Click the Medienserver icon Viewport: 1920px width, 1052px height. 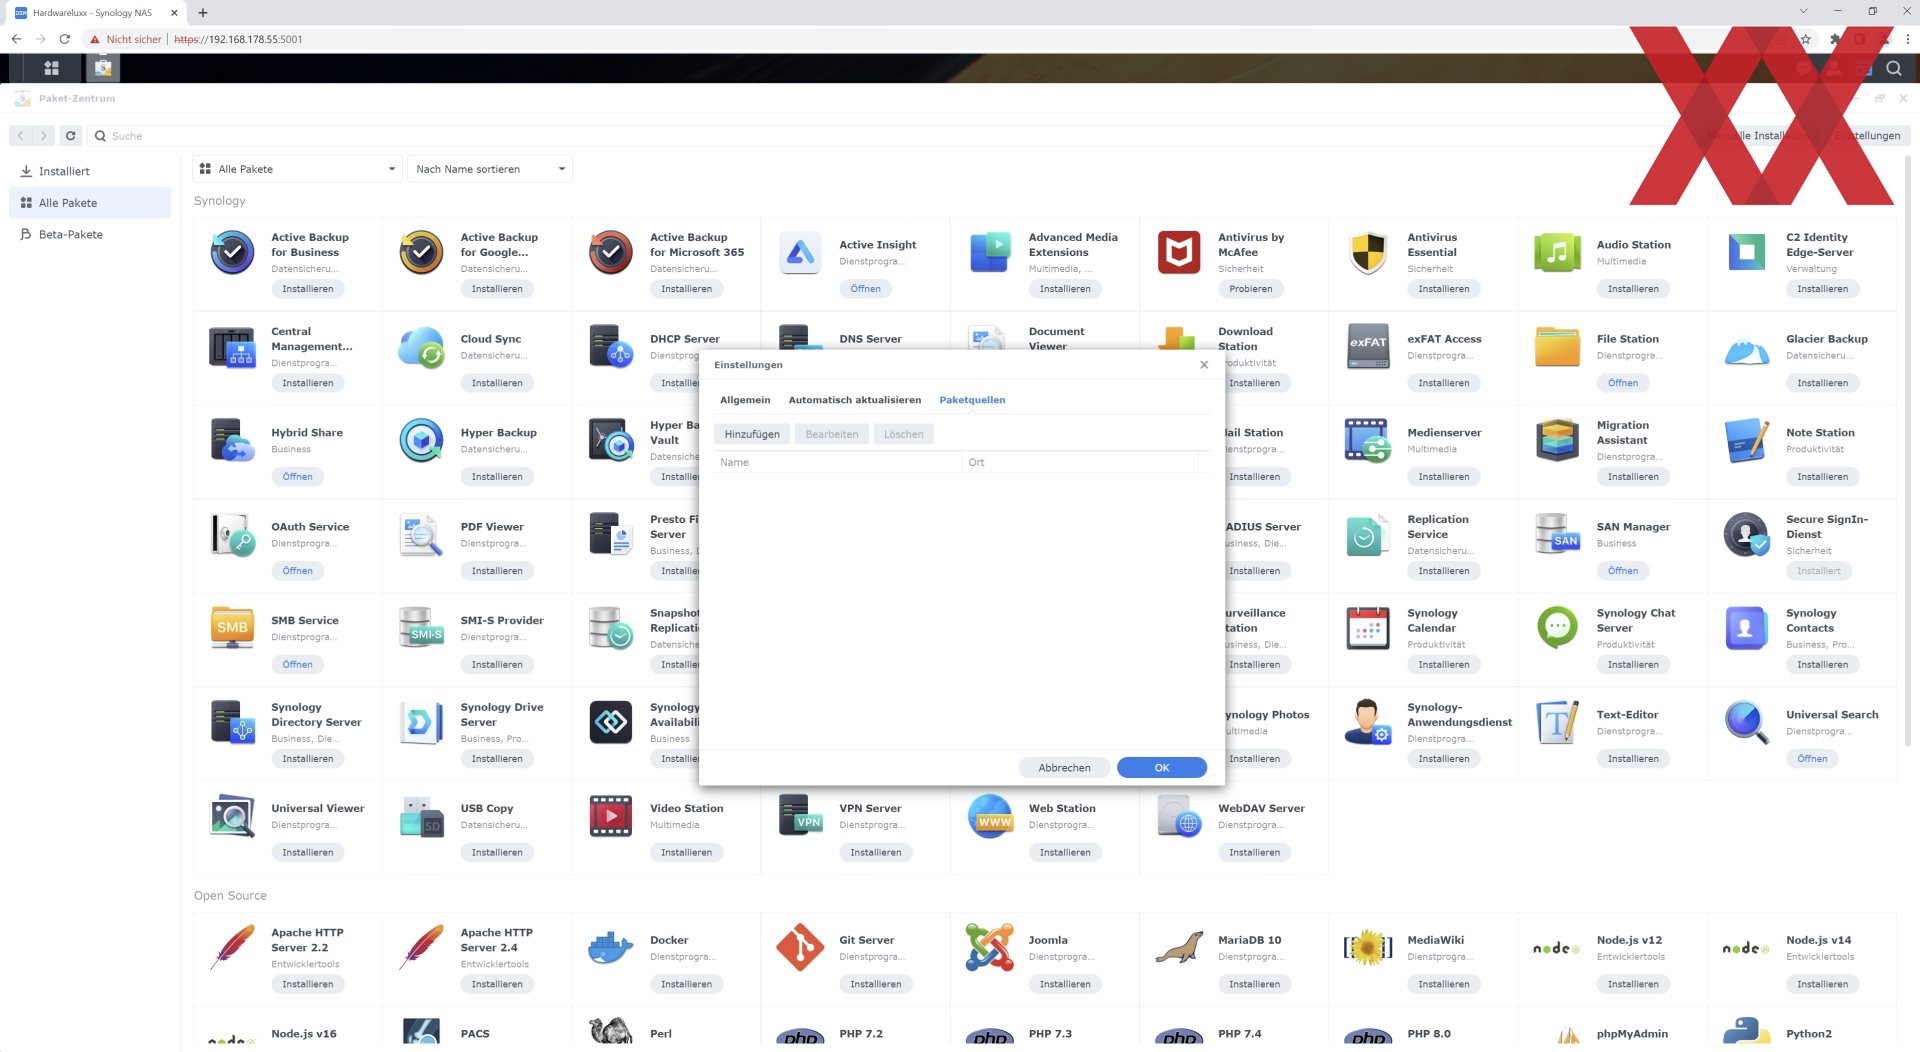1368,441
